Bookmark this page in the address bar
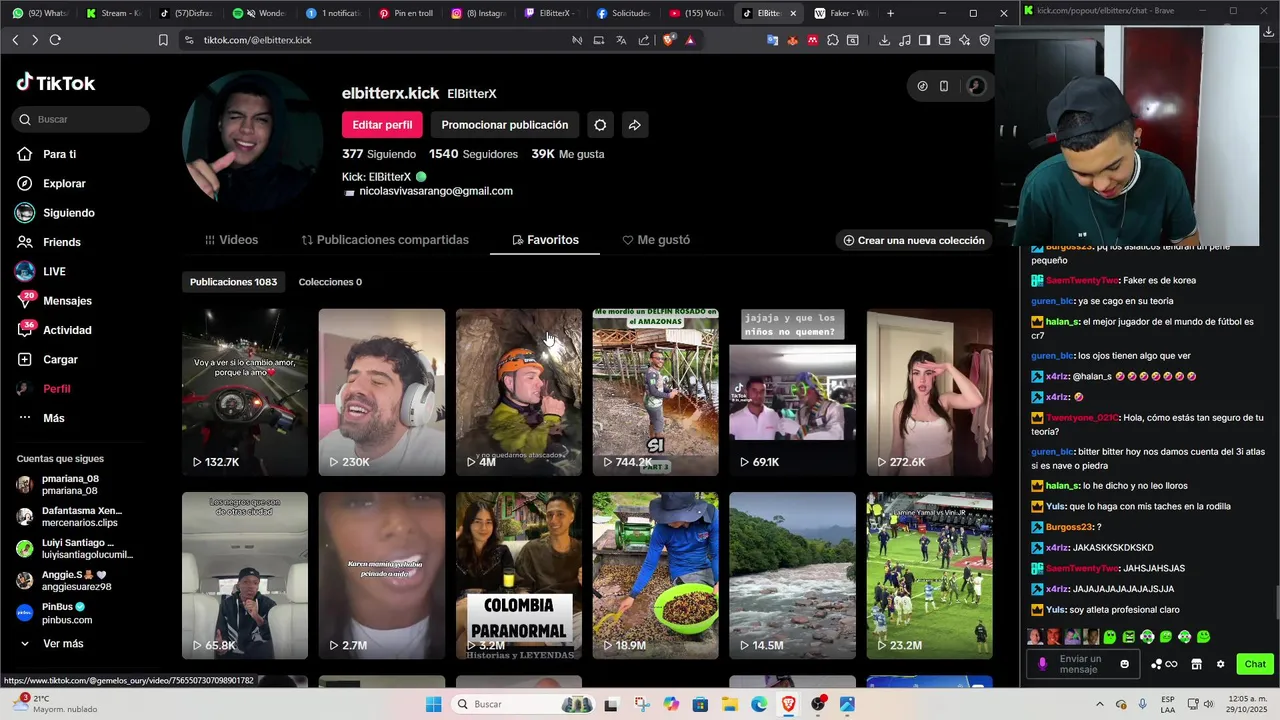Viewport: 1280px width, 720px height. [163, 40]
